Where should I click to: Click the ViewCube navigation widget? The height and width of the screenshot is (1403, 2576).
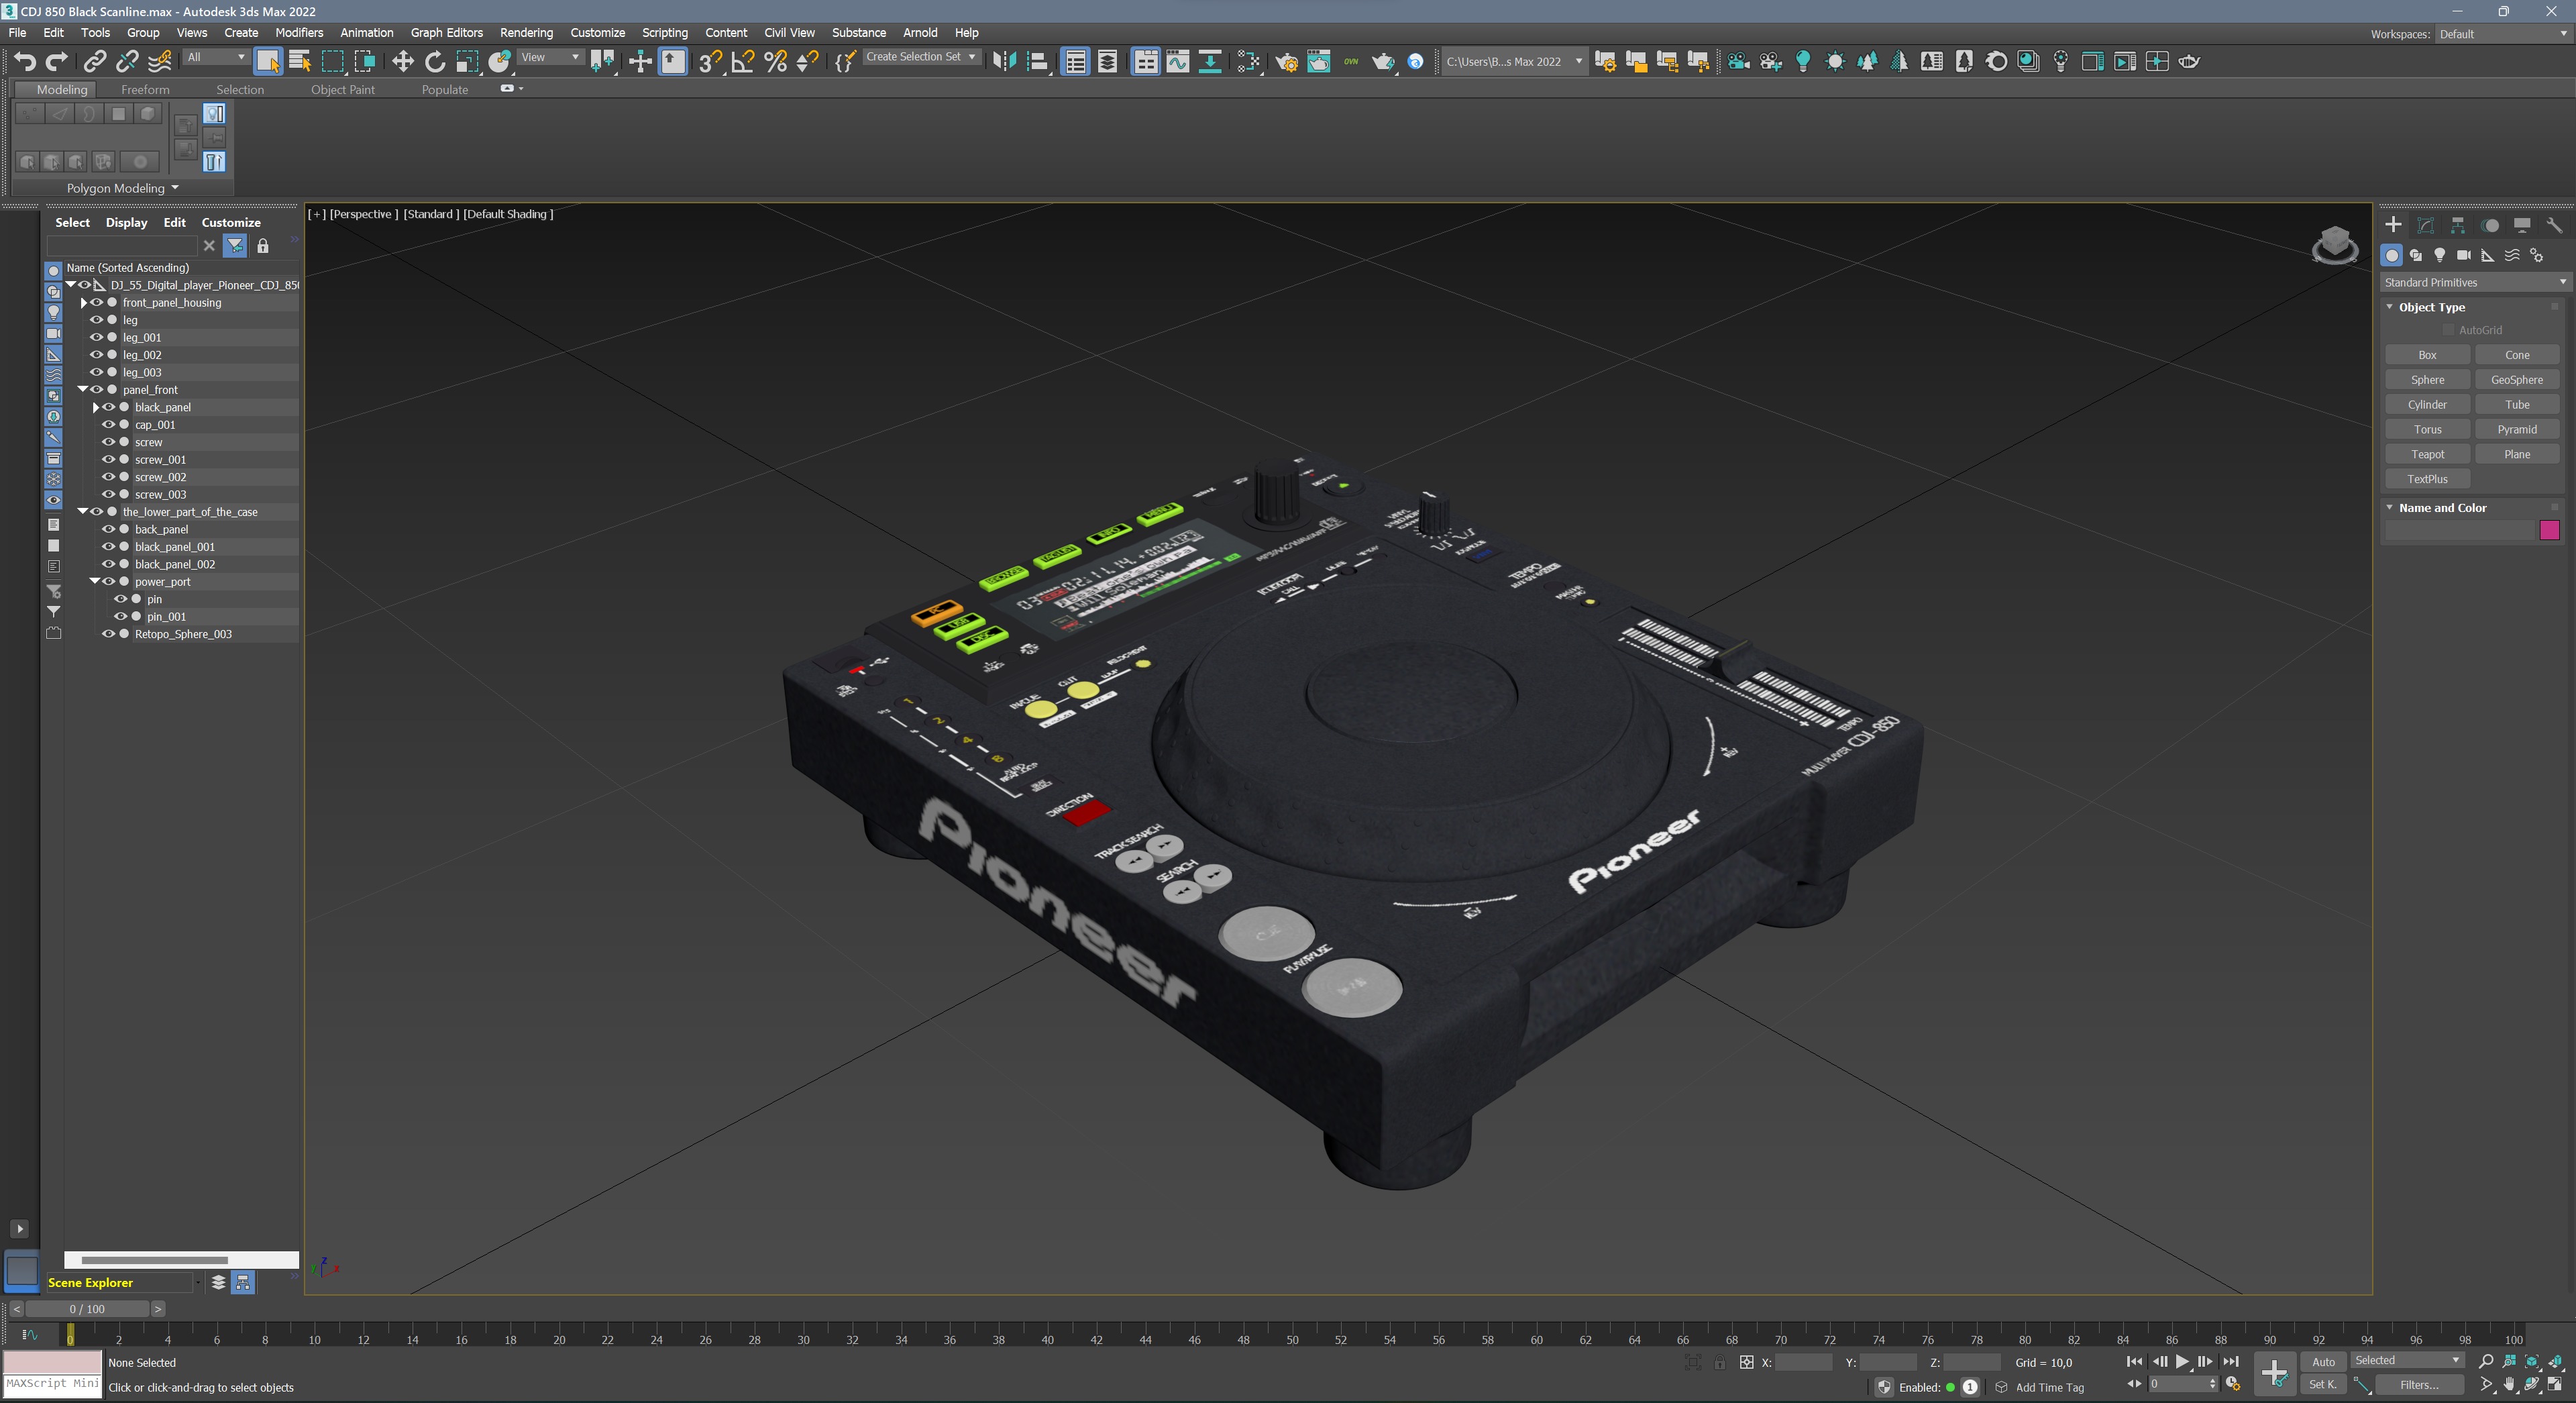click(x=2335, y=244)
